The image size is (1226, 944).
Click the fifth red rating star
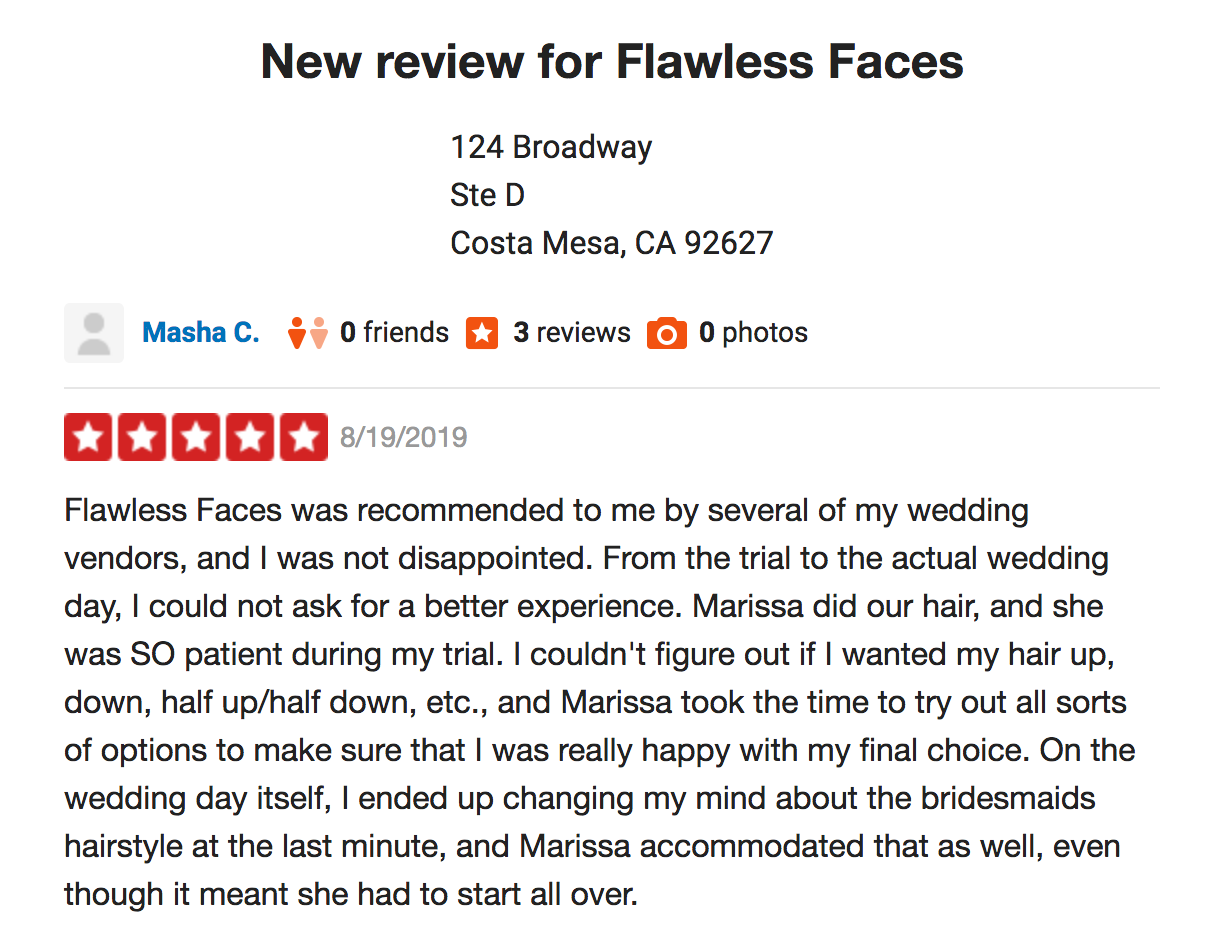click(x=304, y=437)
